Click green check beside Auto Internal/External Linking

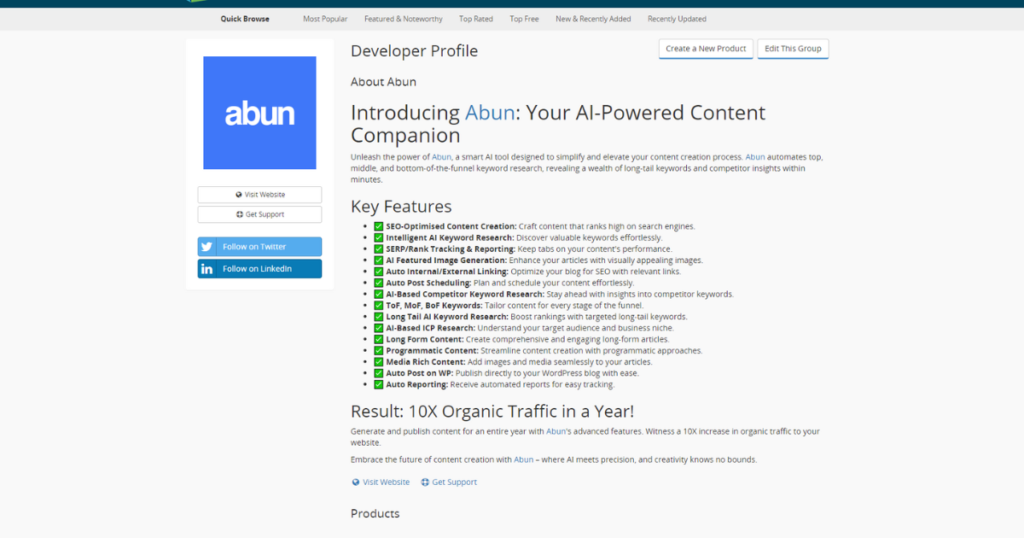378,272
